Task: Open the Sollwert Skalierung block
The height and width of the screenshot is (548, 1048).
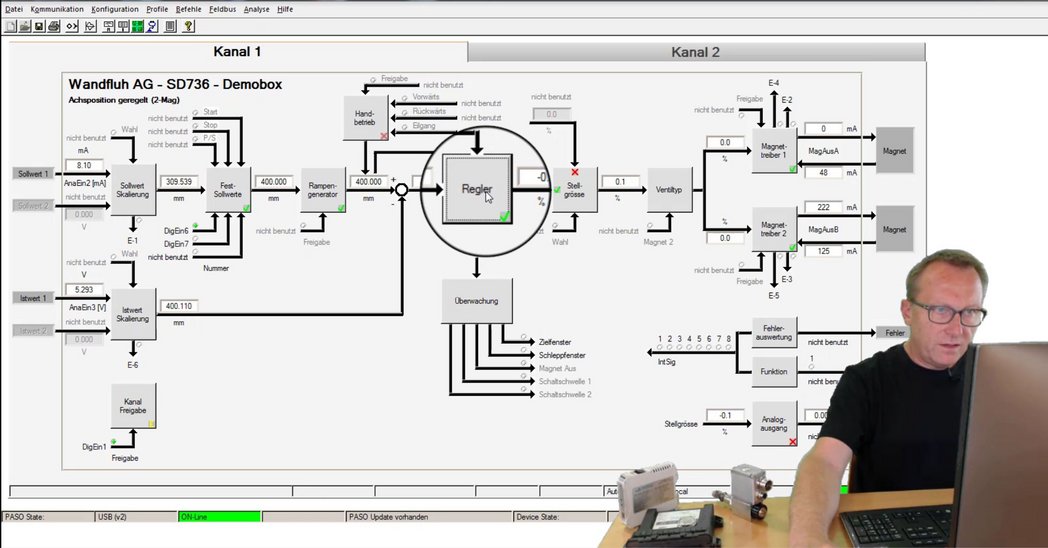Action: pos(132,190)
